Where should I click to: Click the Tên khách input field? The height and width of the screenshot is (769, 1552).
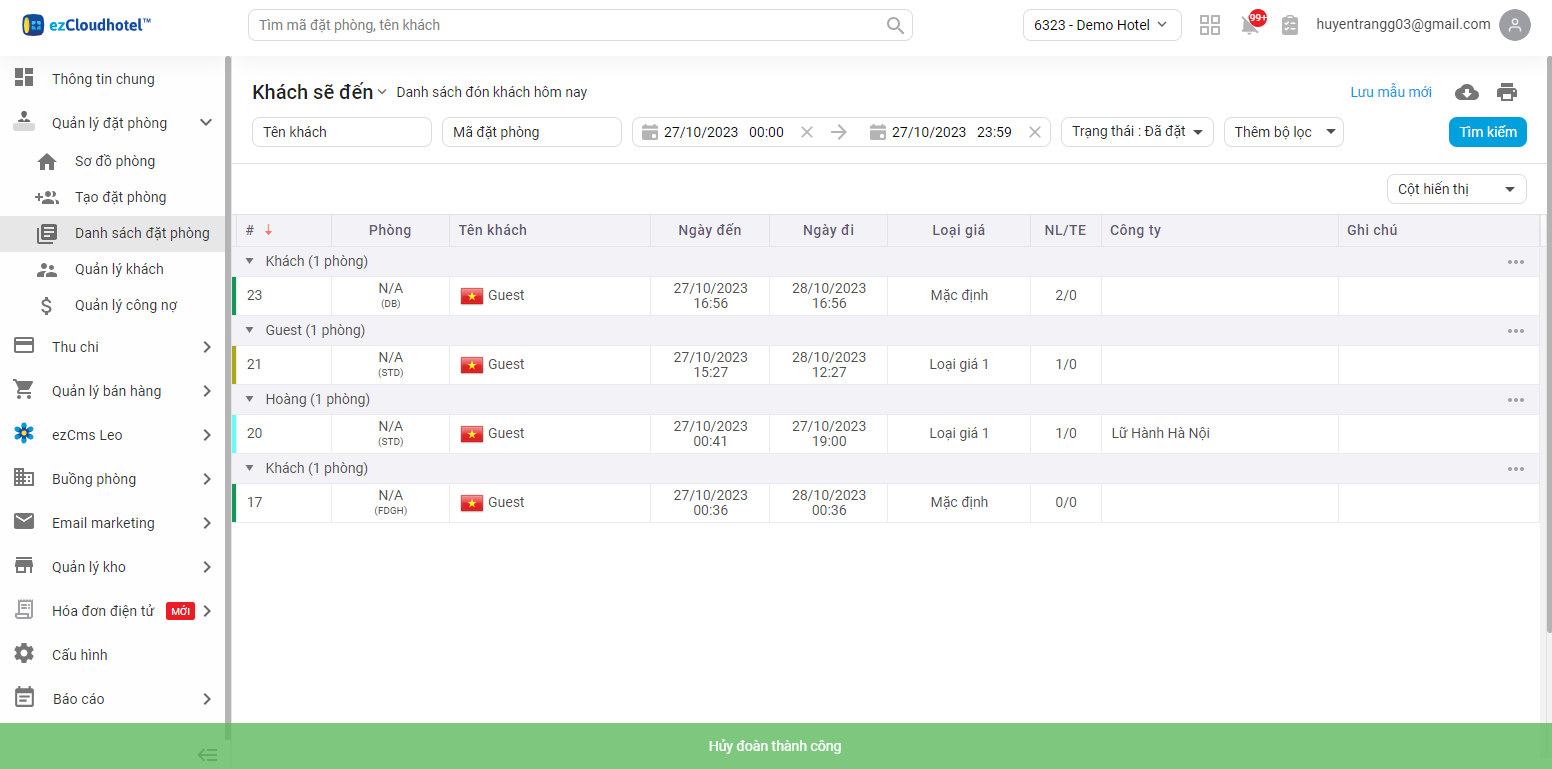[341, 132]
